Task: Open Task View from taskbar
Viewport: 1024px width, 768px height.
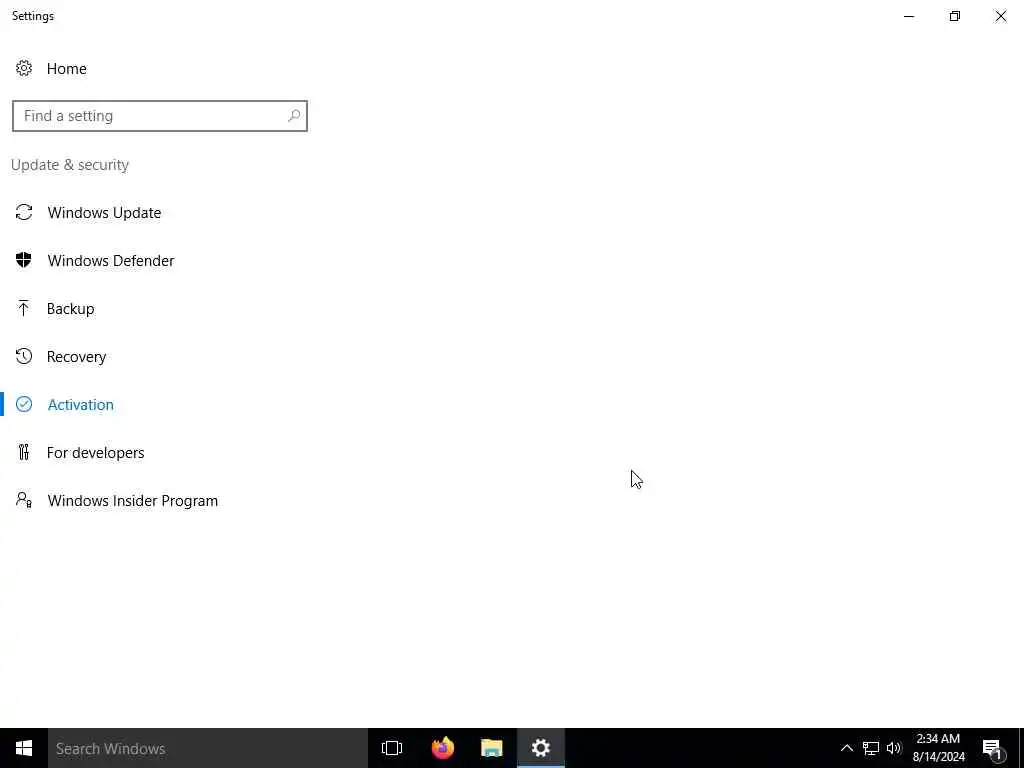Action: pyautogui.click(x=392, y=748)
